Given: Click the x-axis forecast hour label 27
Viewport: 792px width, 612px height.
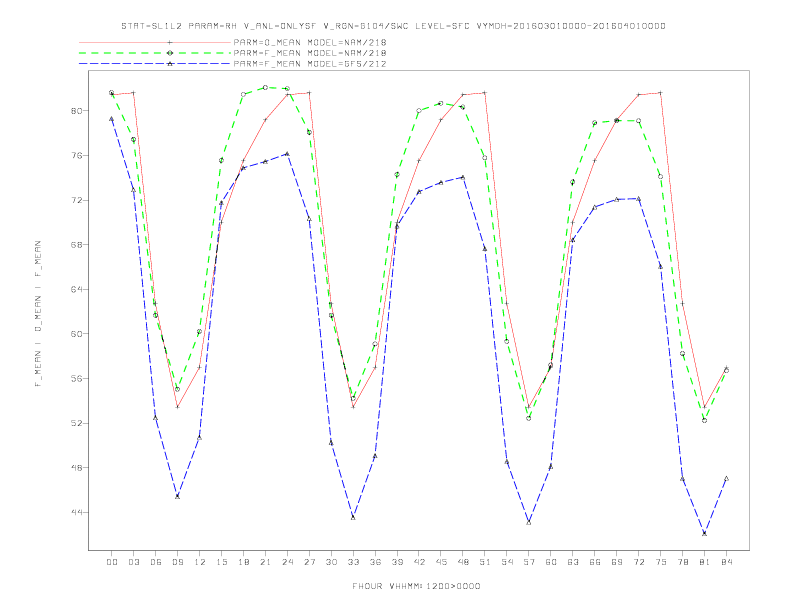Looking at the screenshot, I should (x=309, y=562).
